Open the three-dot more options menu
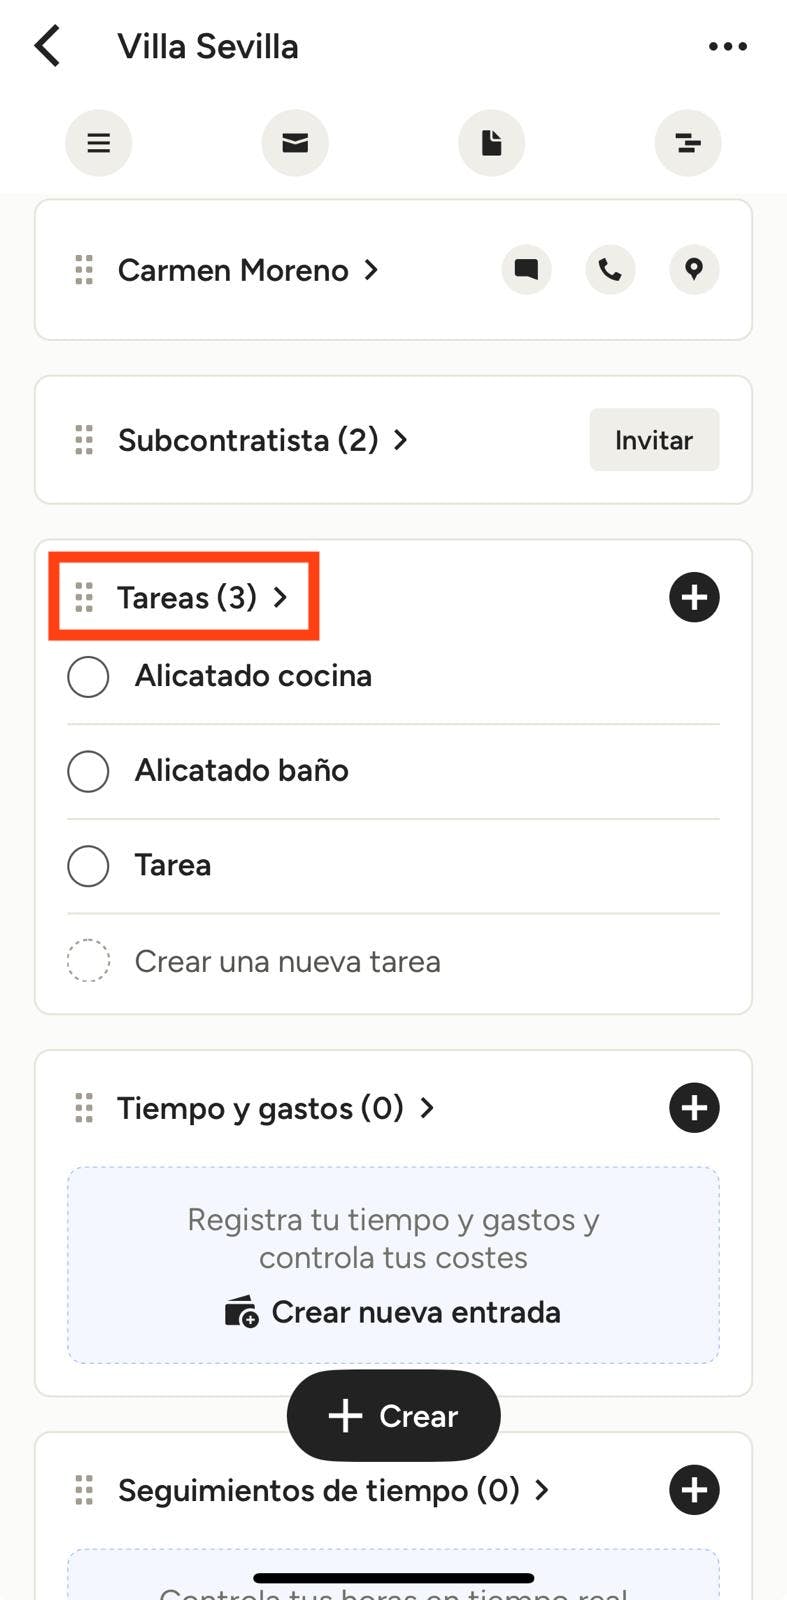This screenshot has width=787, height=1600. pyautogui.click(x=727, y=46)
